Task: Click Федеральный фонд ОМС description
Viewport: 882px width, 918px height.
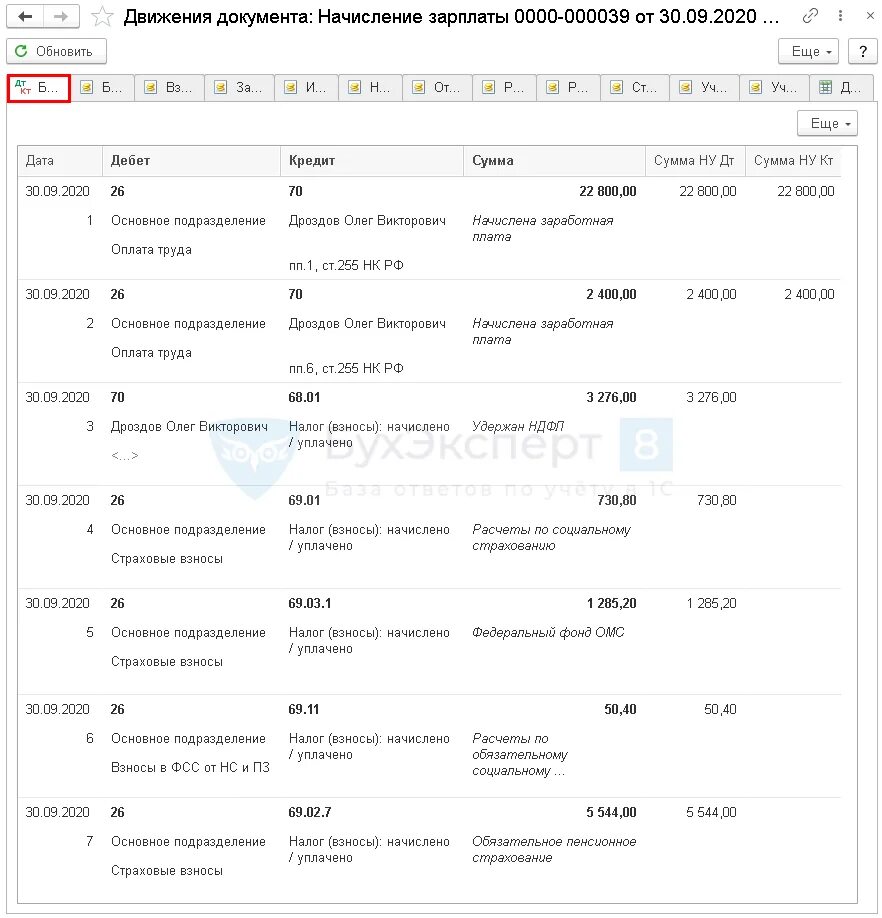Action: [548, 633]
